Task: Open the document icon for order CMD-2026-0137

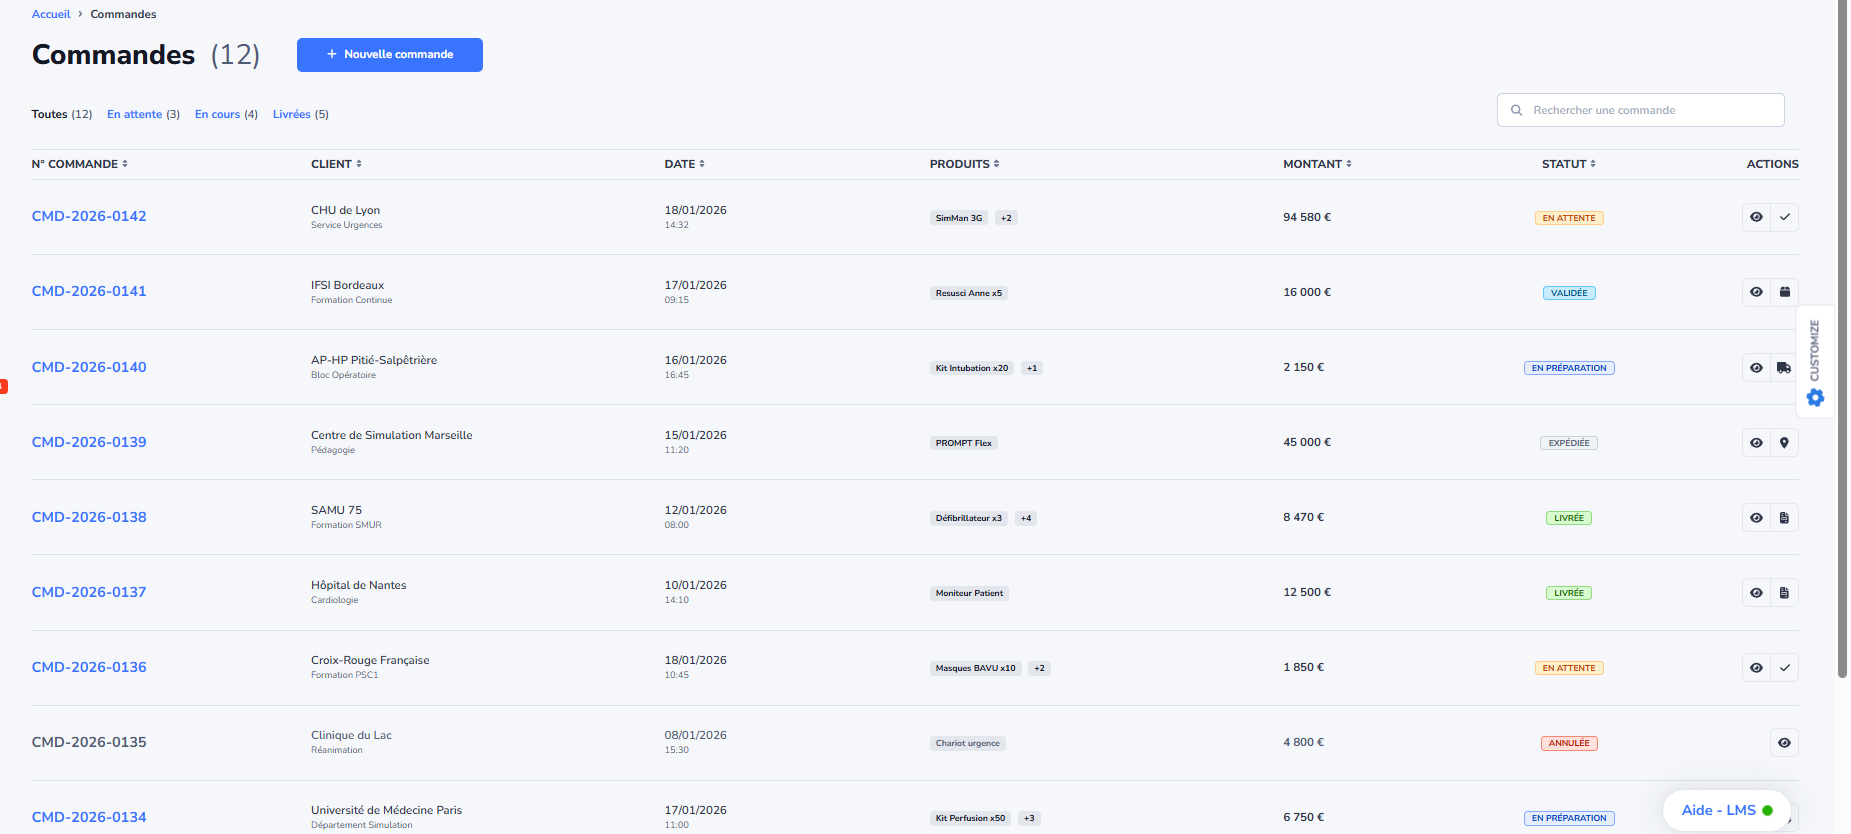Action: (x=1784, y=593)
